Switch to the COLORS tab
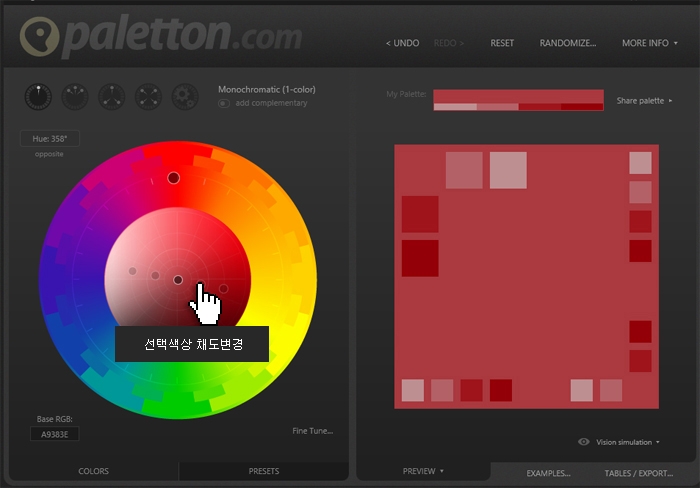This screenshot has width=700, height=488. click(x=93, y=471)
